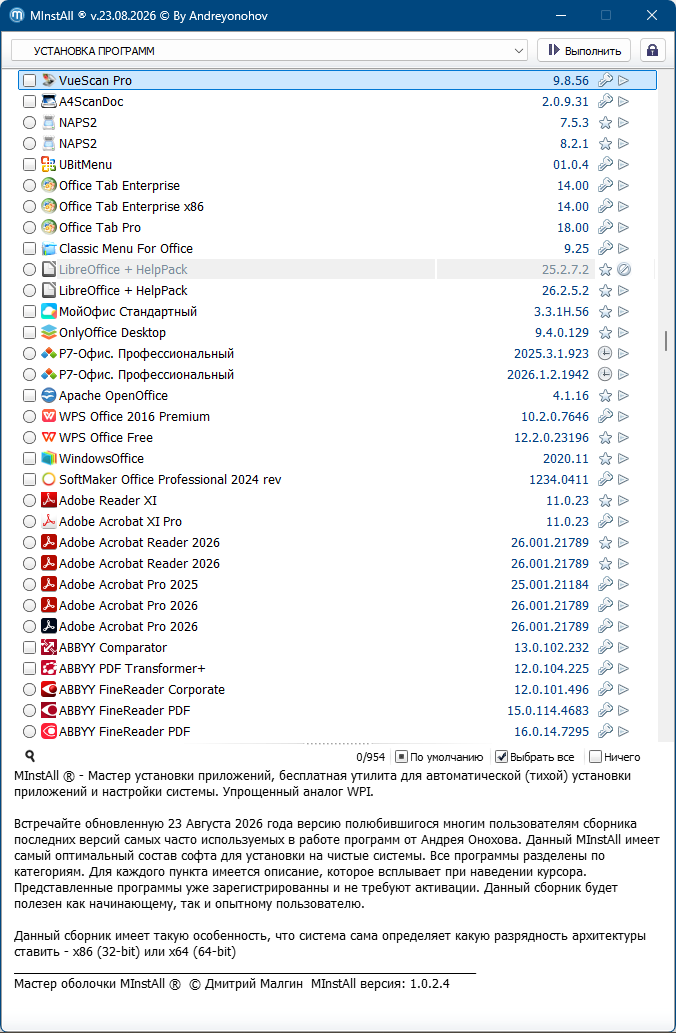Screen dimensions: 676x1033
Task: Click the OnlyOffice Desktop app icon
Action: point(49,333)
